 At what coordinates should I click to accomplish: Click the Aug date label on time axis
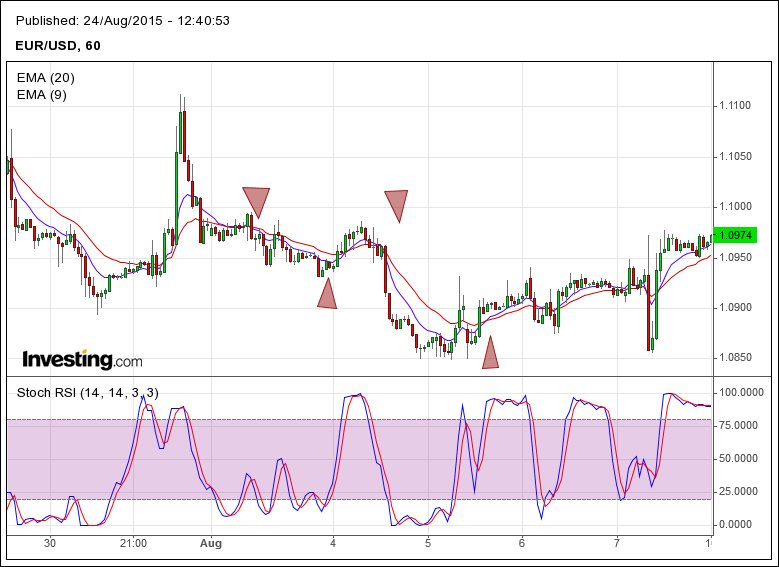(x=210, y=543)
